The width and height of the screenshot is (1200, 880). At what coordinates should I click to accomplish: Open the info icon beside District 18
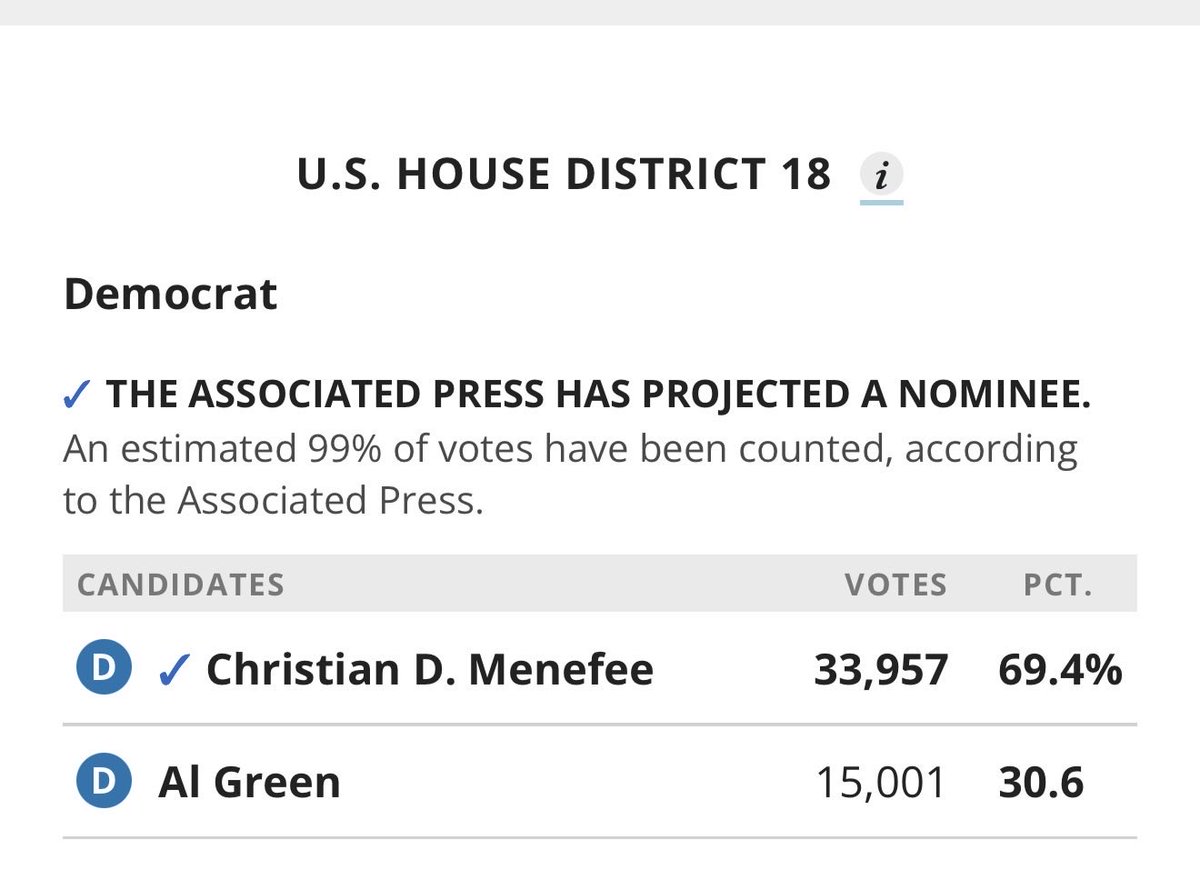click(881, 177)
